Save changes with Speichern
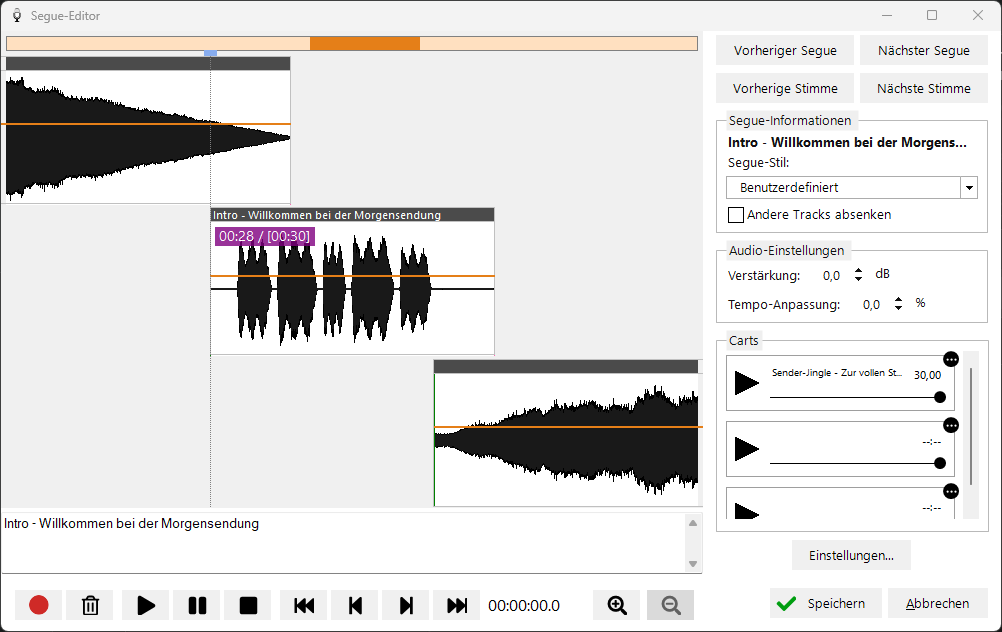Image resolution: width=1002 pixels, height=632 pixels. 826,603
